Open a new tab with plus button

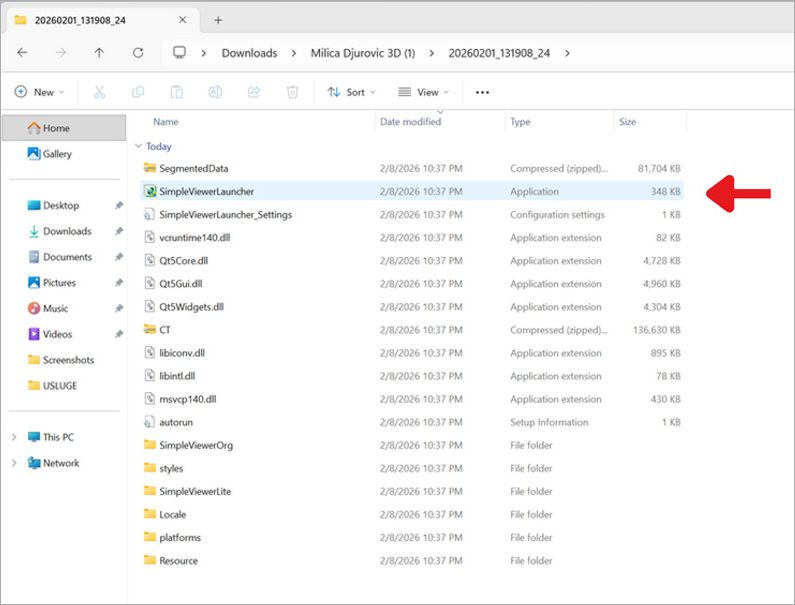point(218,20)
